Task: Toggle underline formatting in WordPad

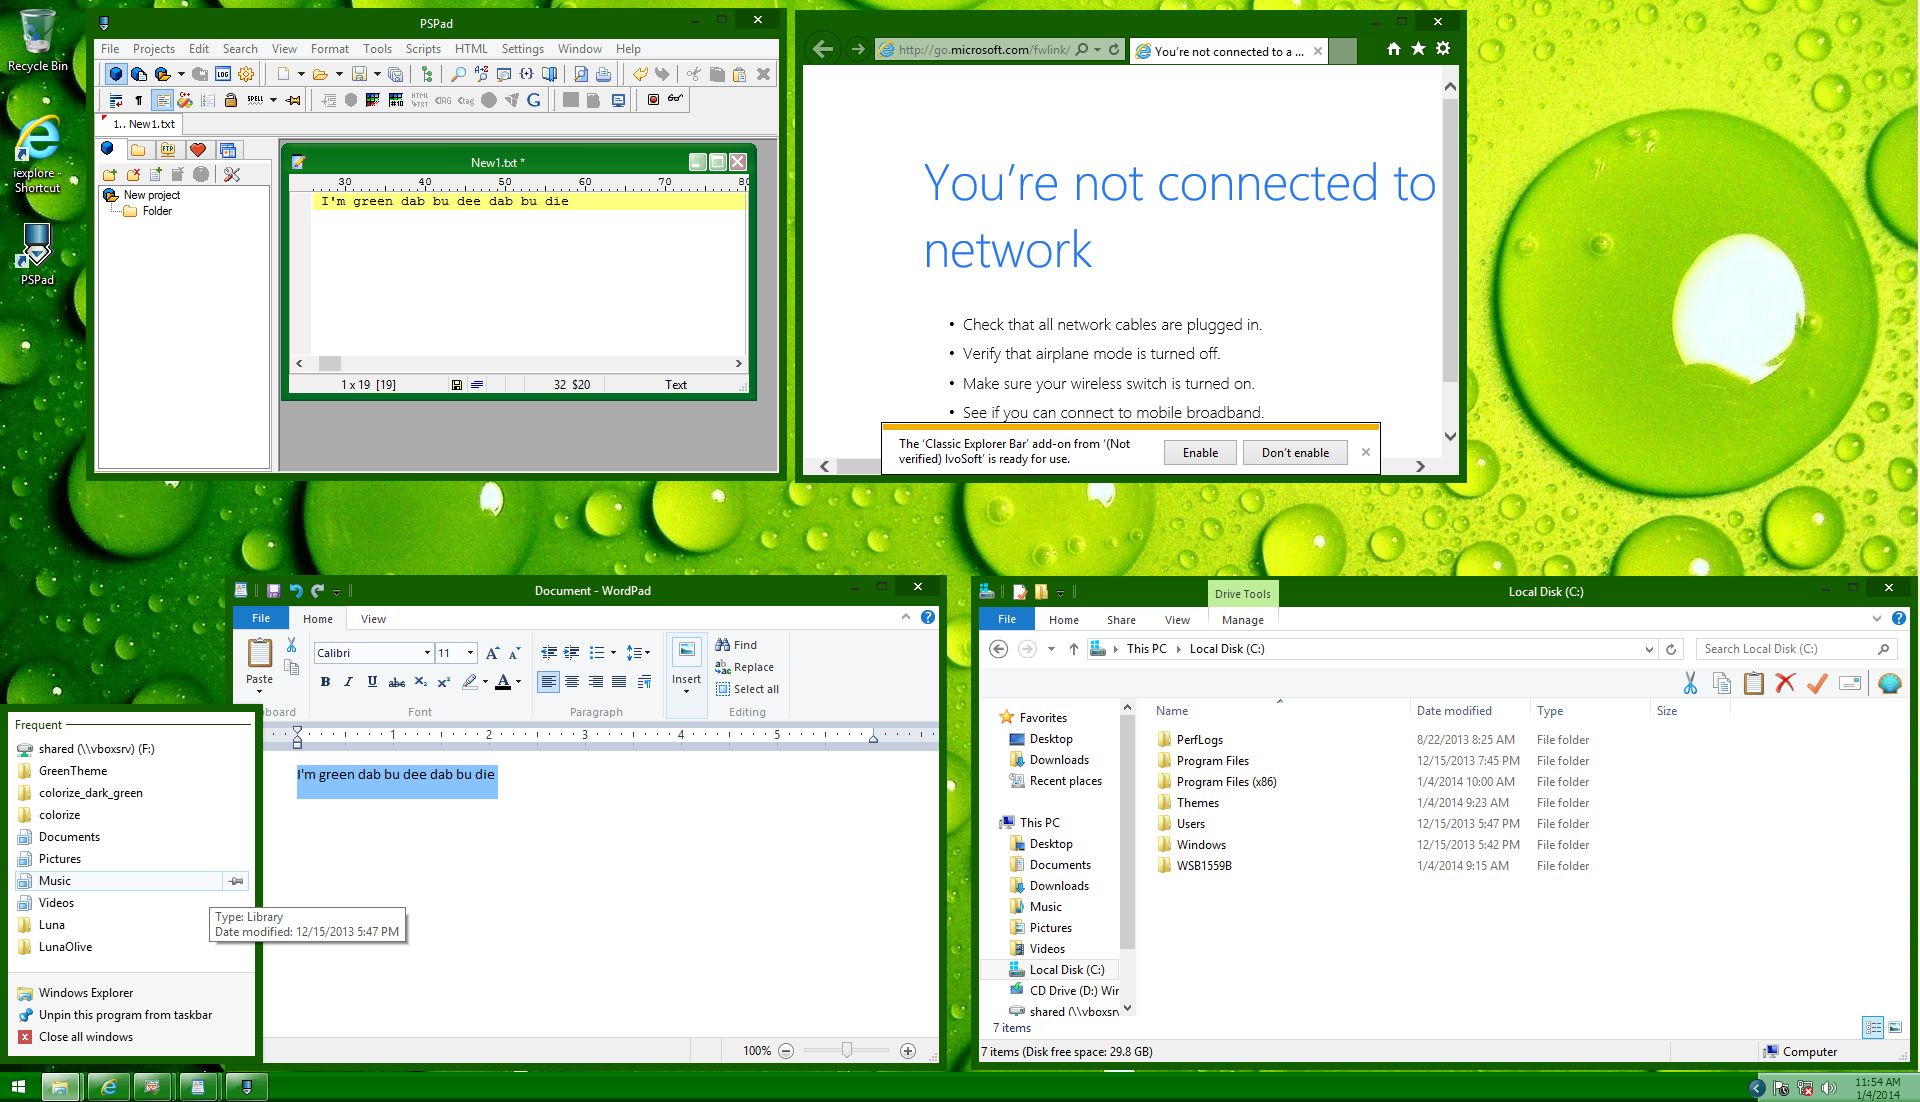Action: coord(372,682)
